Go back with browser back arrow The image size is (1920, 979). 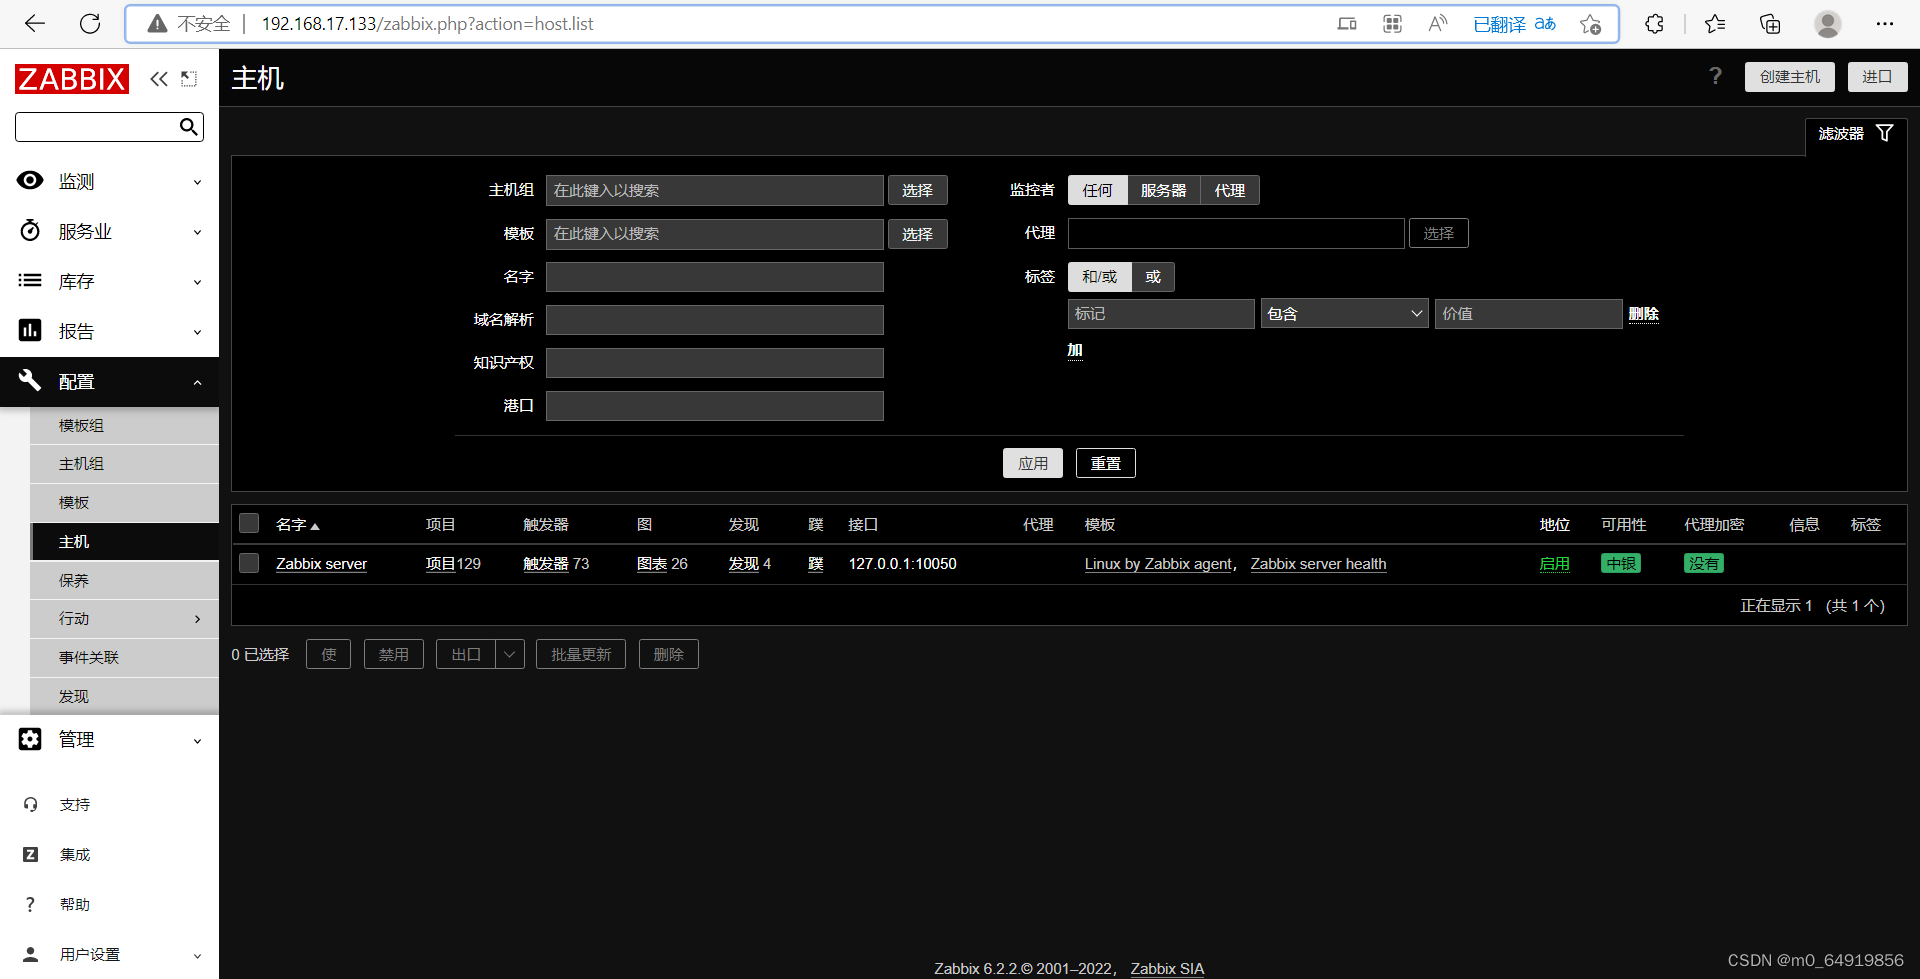(x=35, y=23)
